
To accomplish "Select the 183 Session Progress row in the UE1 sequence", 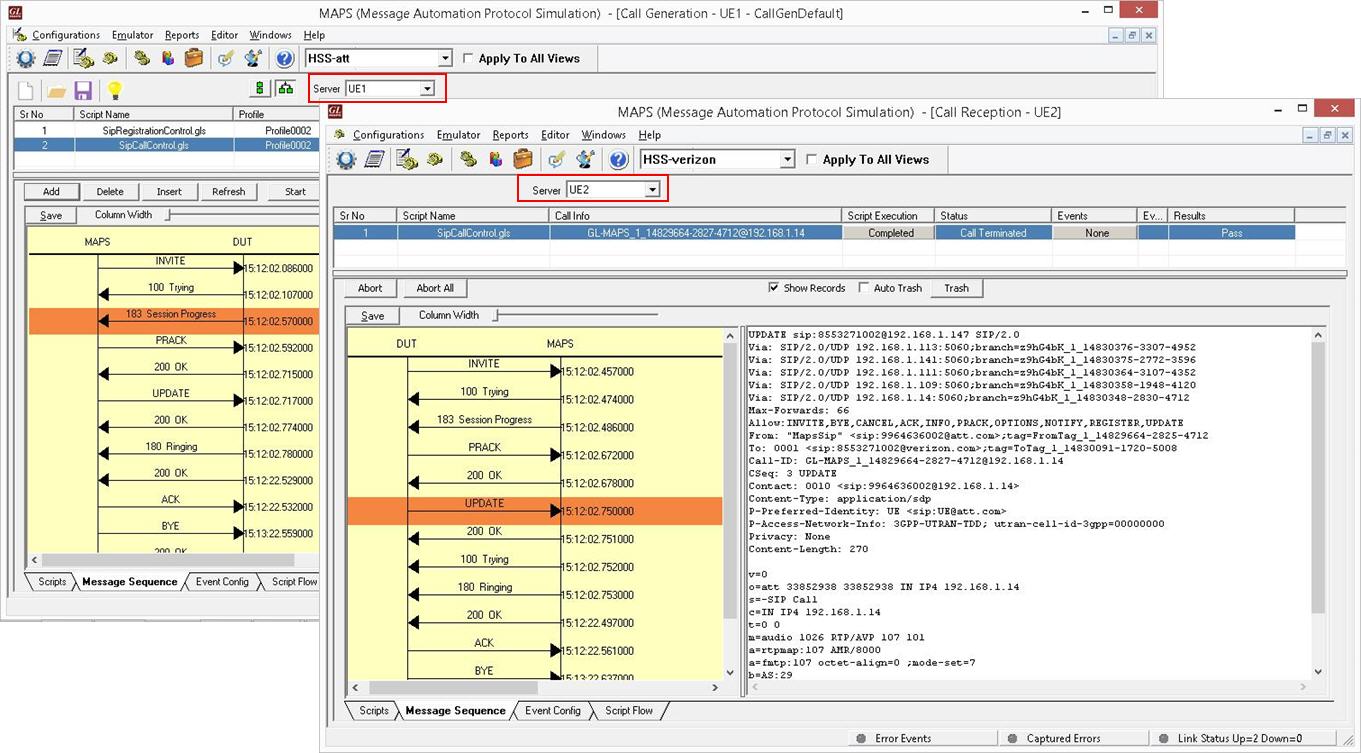I will [x=174, y=321].
